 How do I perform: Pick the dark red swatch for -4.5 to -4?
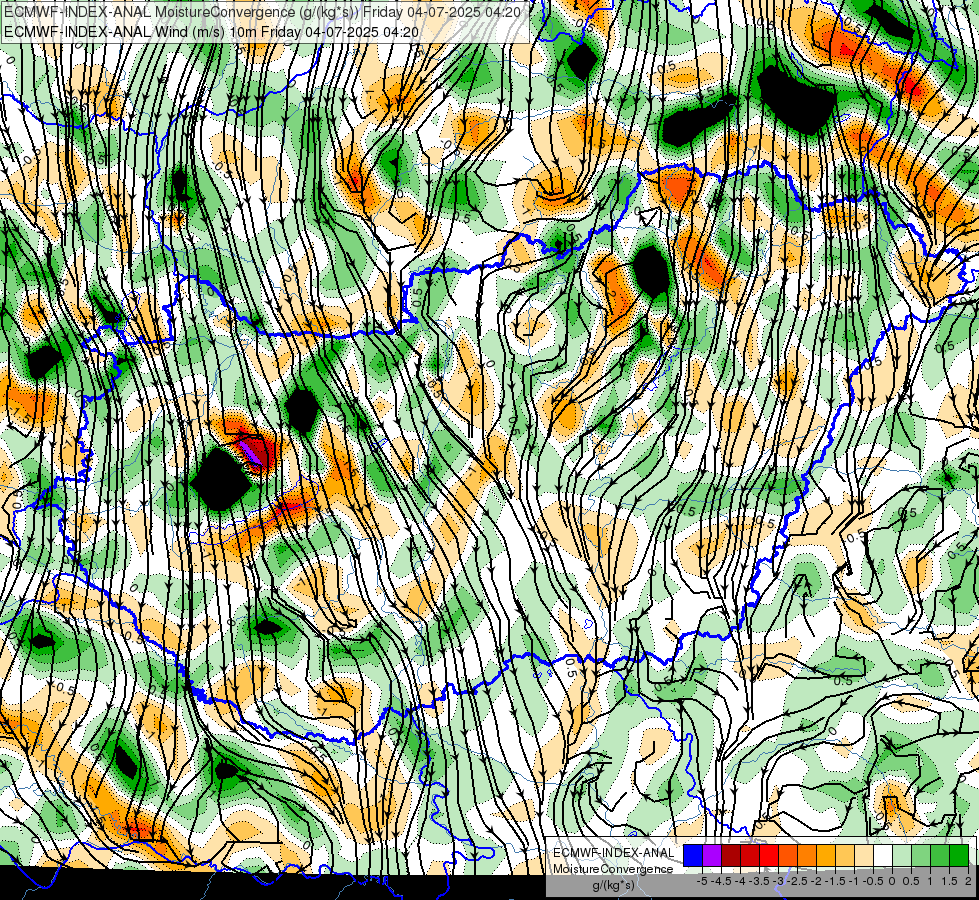pos(731,856)
